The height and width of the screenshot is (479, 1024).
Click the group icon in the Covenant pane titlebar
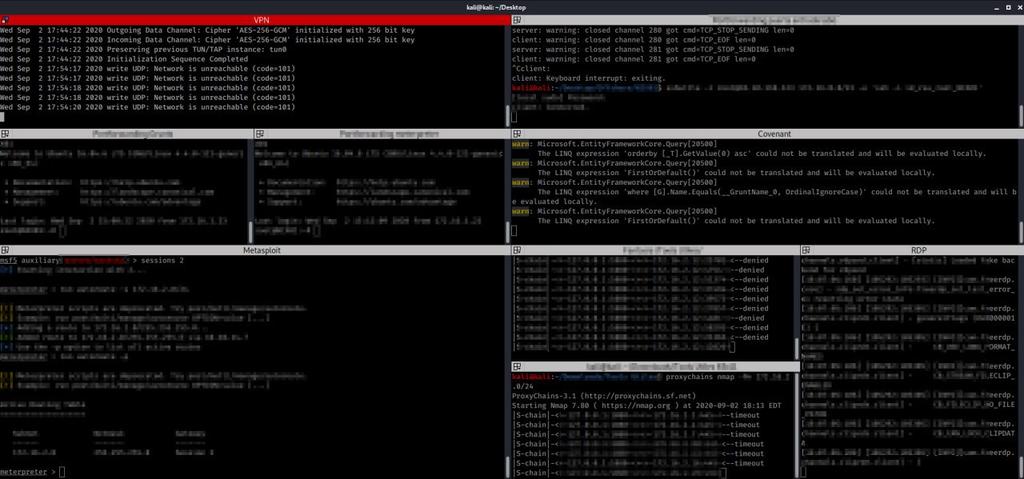[516, 134]
